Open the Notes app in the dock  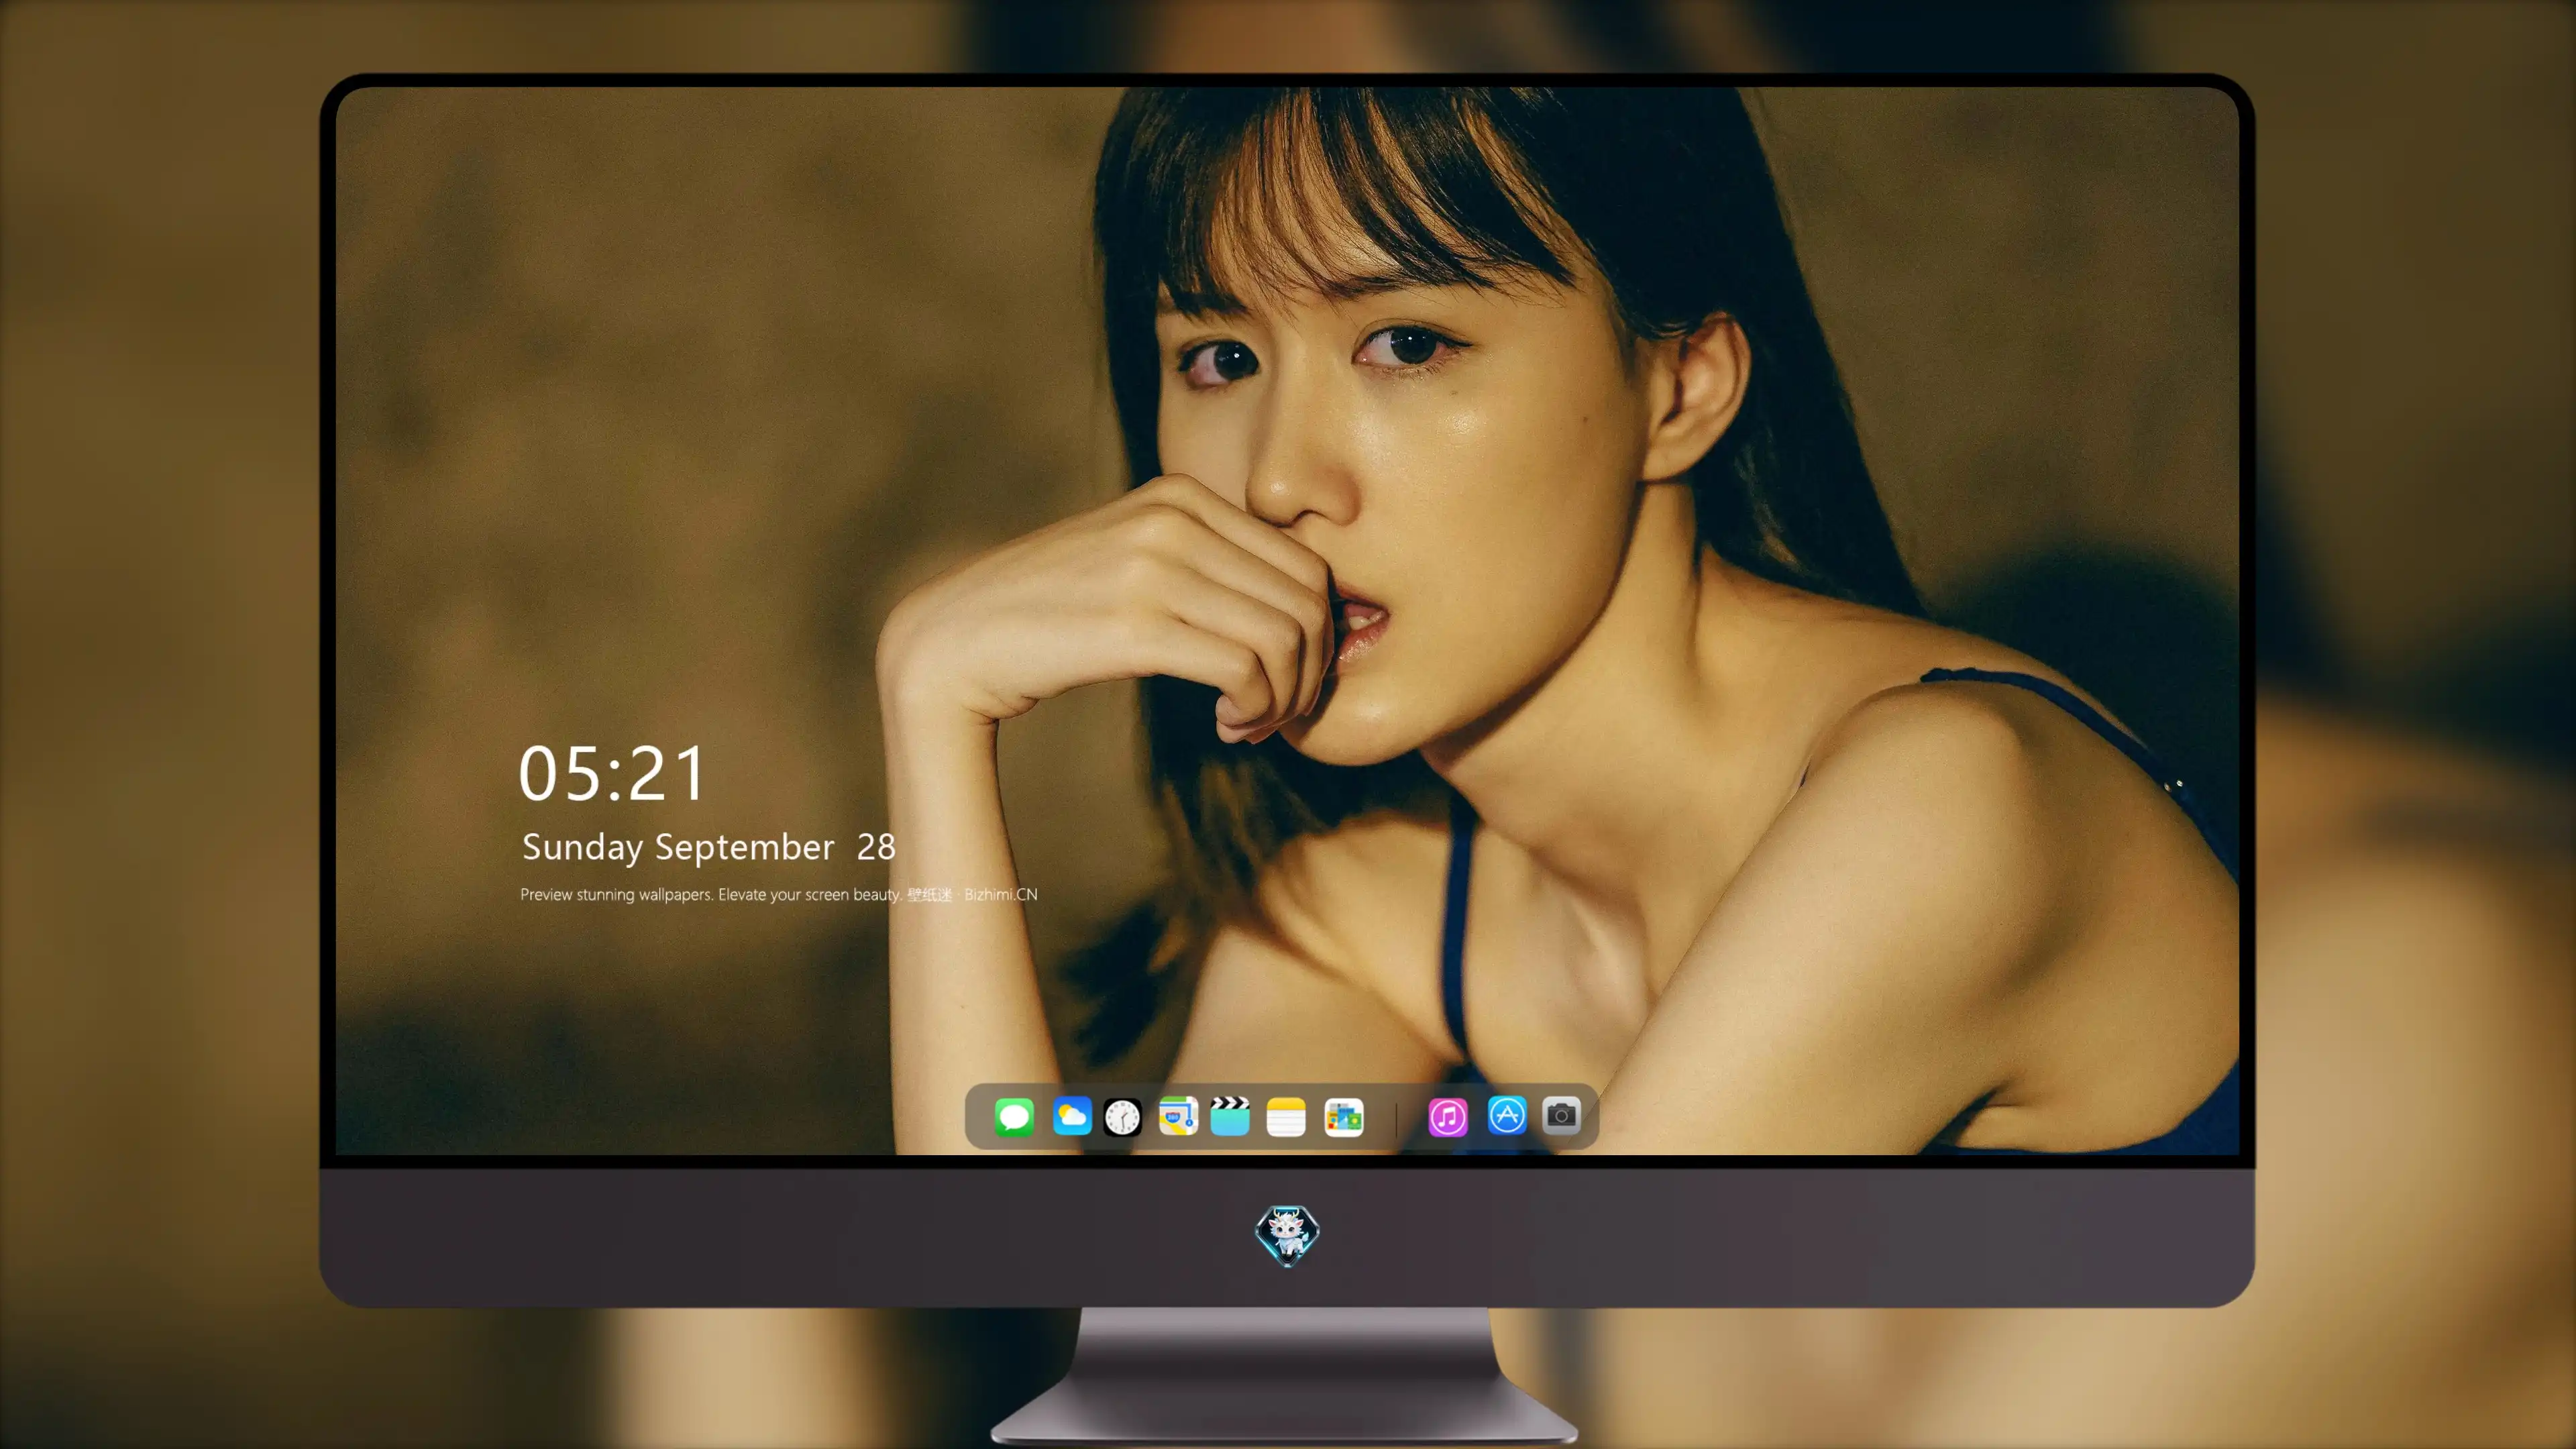[x=1286, y=1116]
